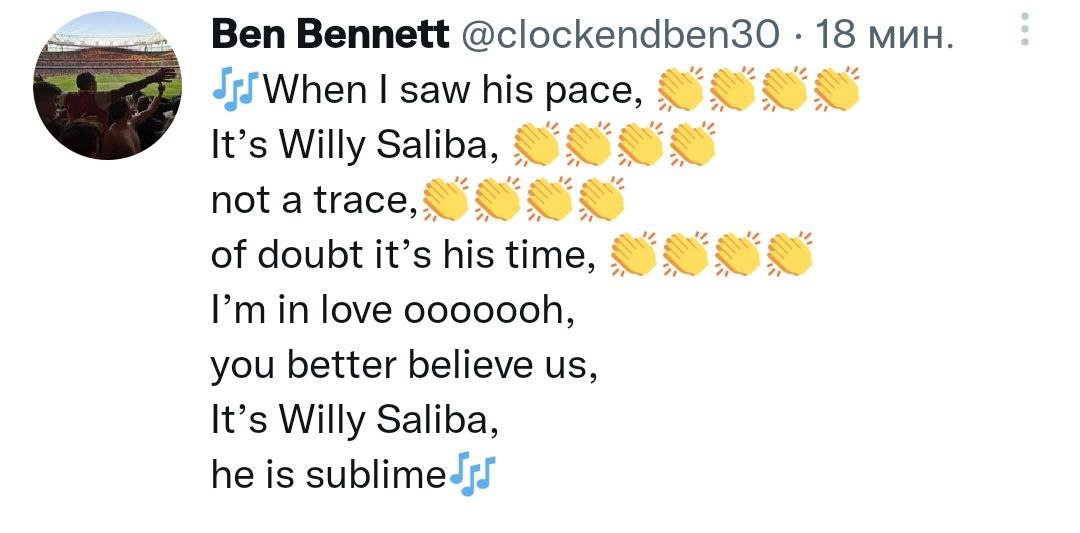Viewport: 1080px width, 533px height.
Task: Click the words "he is sublime"
Action: 329,474
